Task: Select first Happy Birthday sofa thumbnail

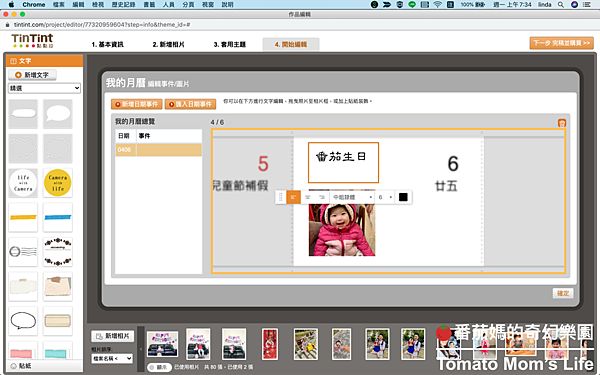Action: (163, 344)
